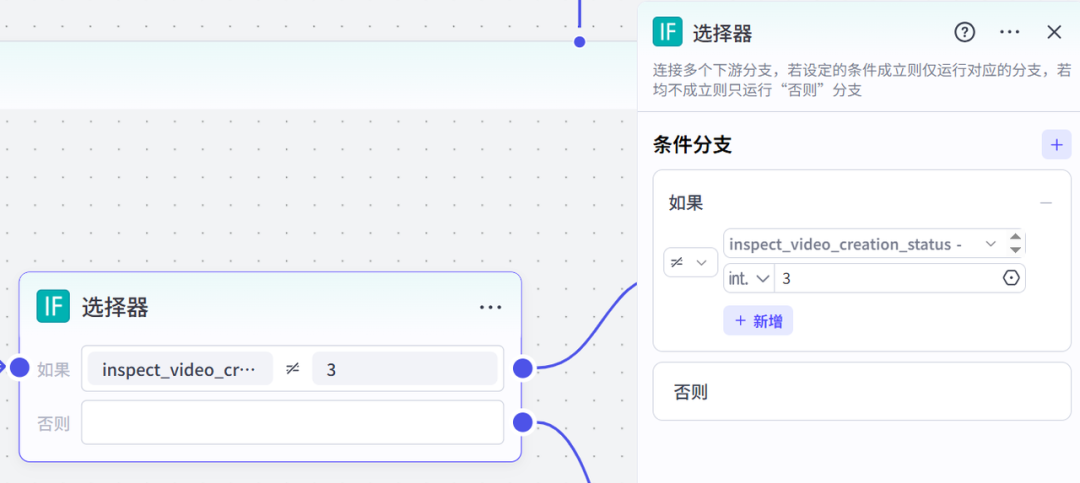Click the up arrow of variable stepper

[1016, 238]
